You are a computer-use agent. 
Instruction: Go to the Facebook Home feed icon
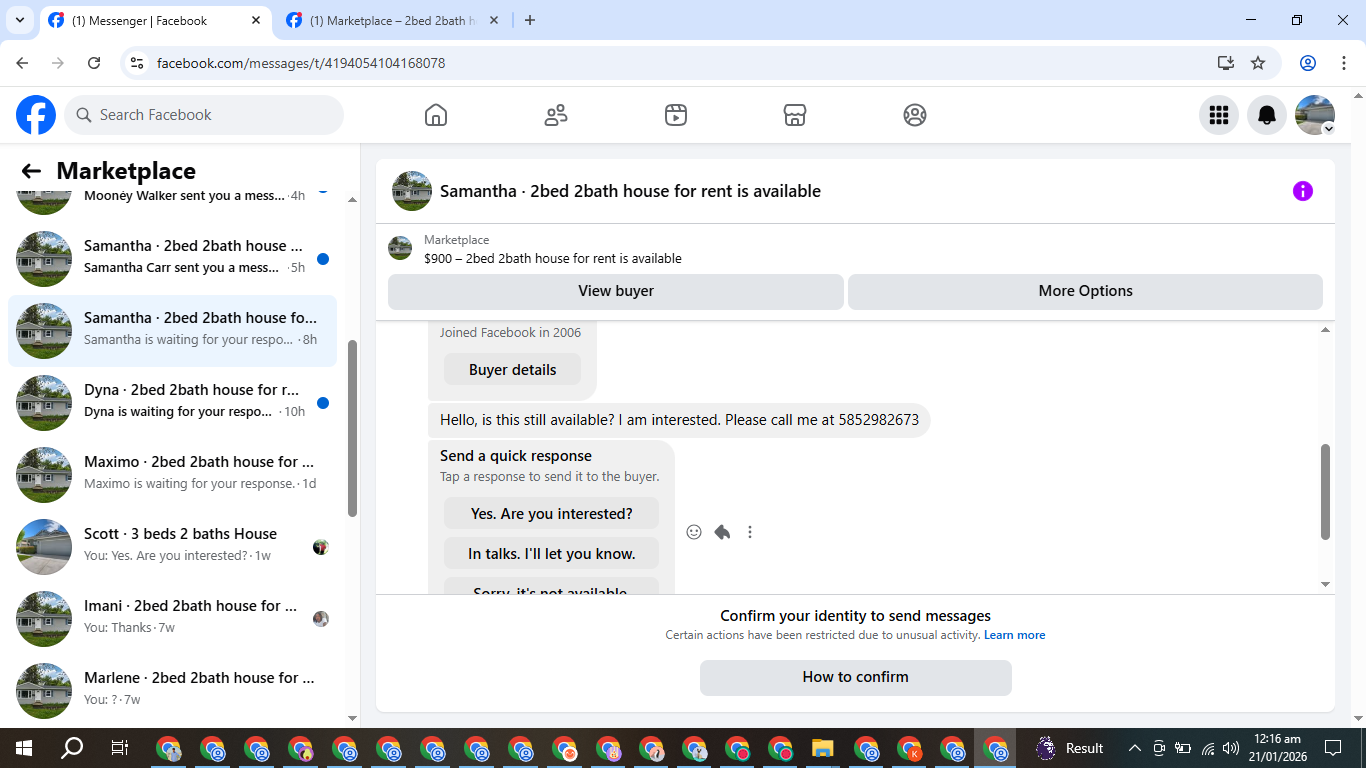pos(436,115)
